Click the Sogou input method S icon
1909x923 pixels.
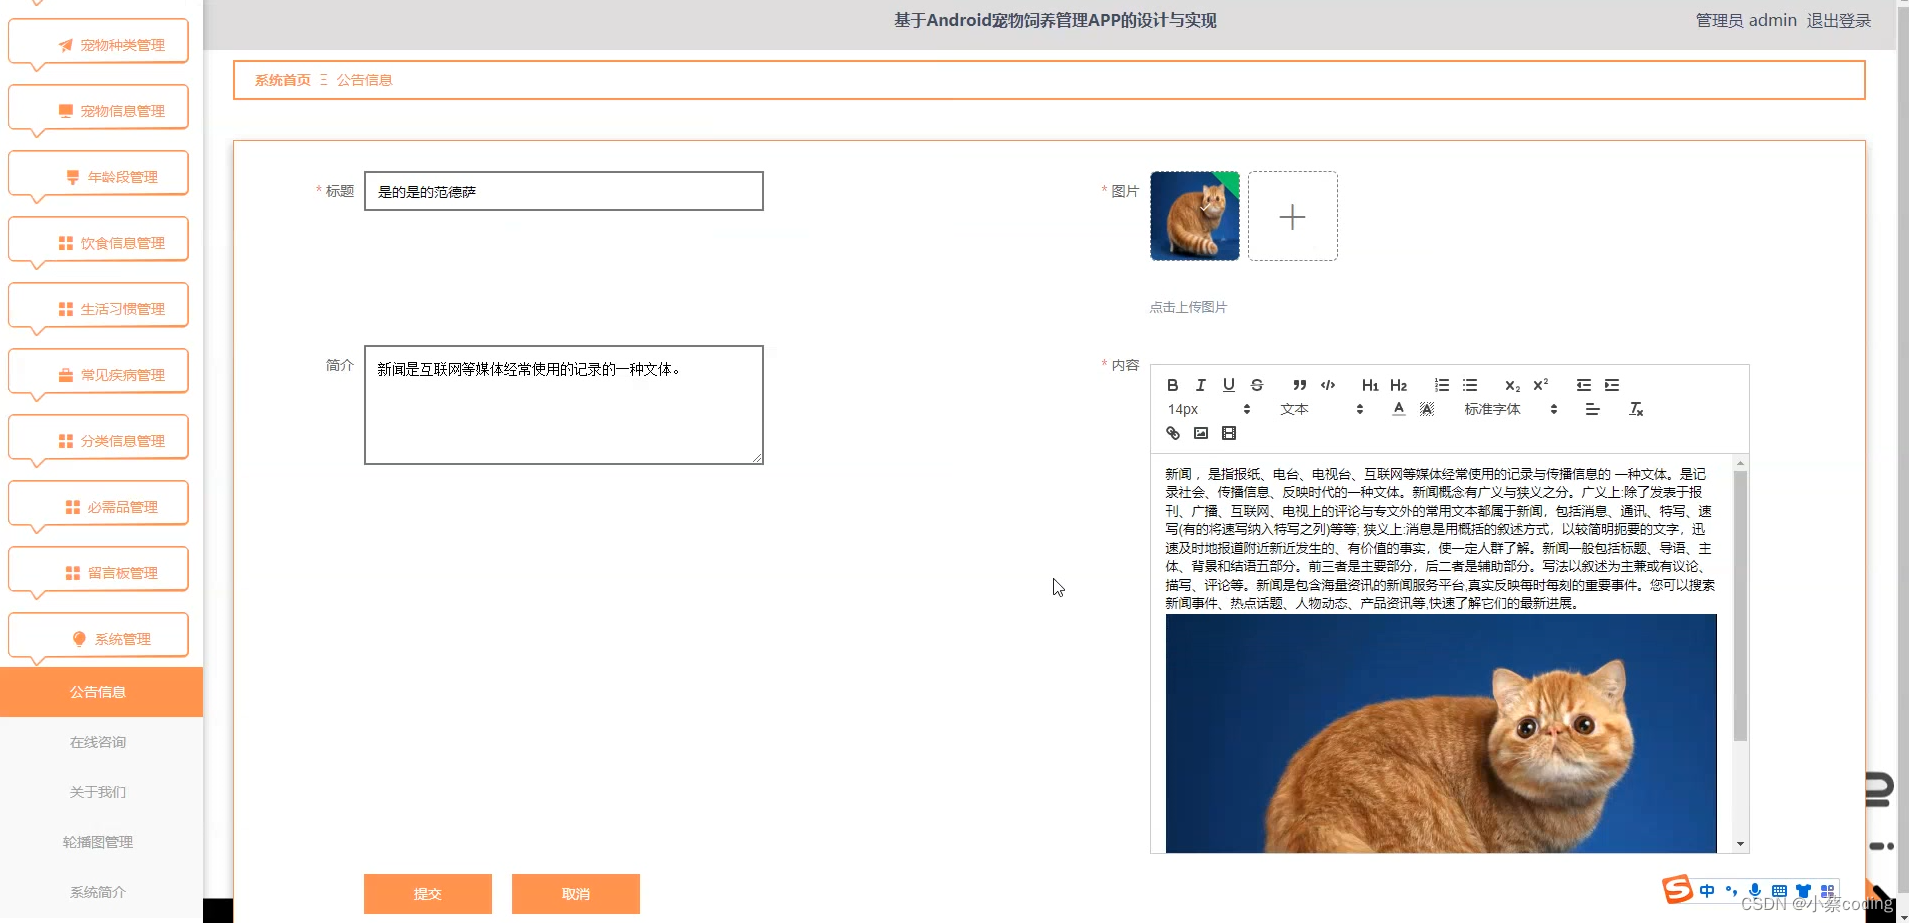[x=1677, y=889]
